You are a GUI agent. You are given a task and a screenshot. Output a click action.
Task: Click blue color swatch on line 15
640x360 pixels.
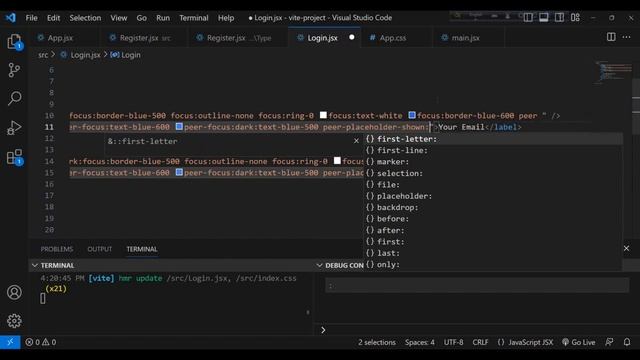[x=179, y=172]
